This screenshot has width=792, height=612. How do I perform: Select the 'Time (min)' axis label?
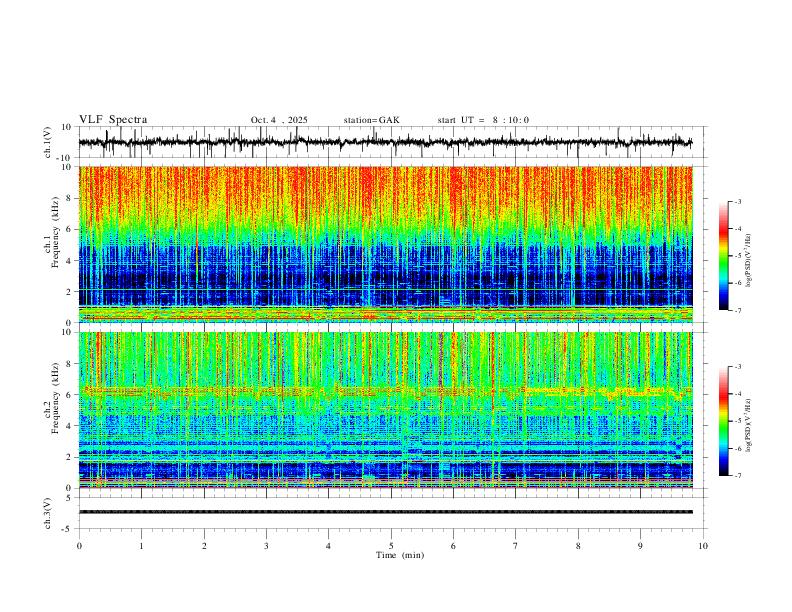[400, 555]
